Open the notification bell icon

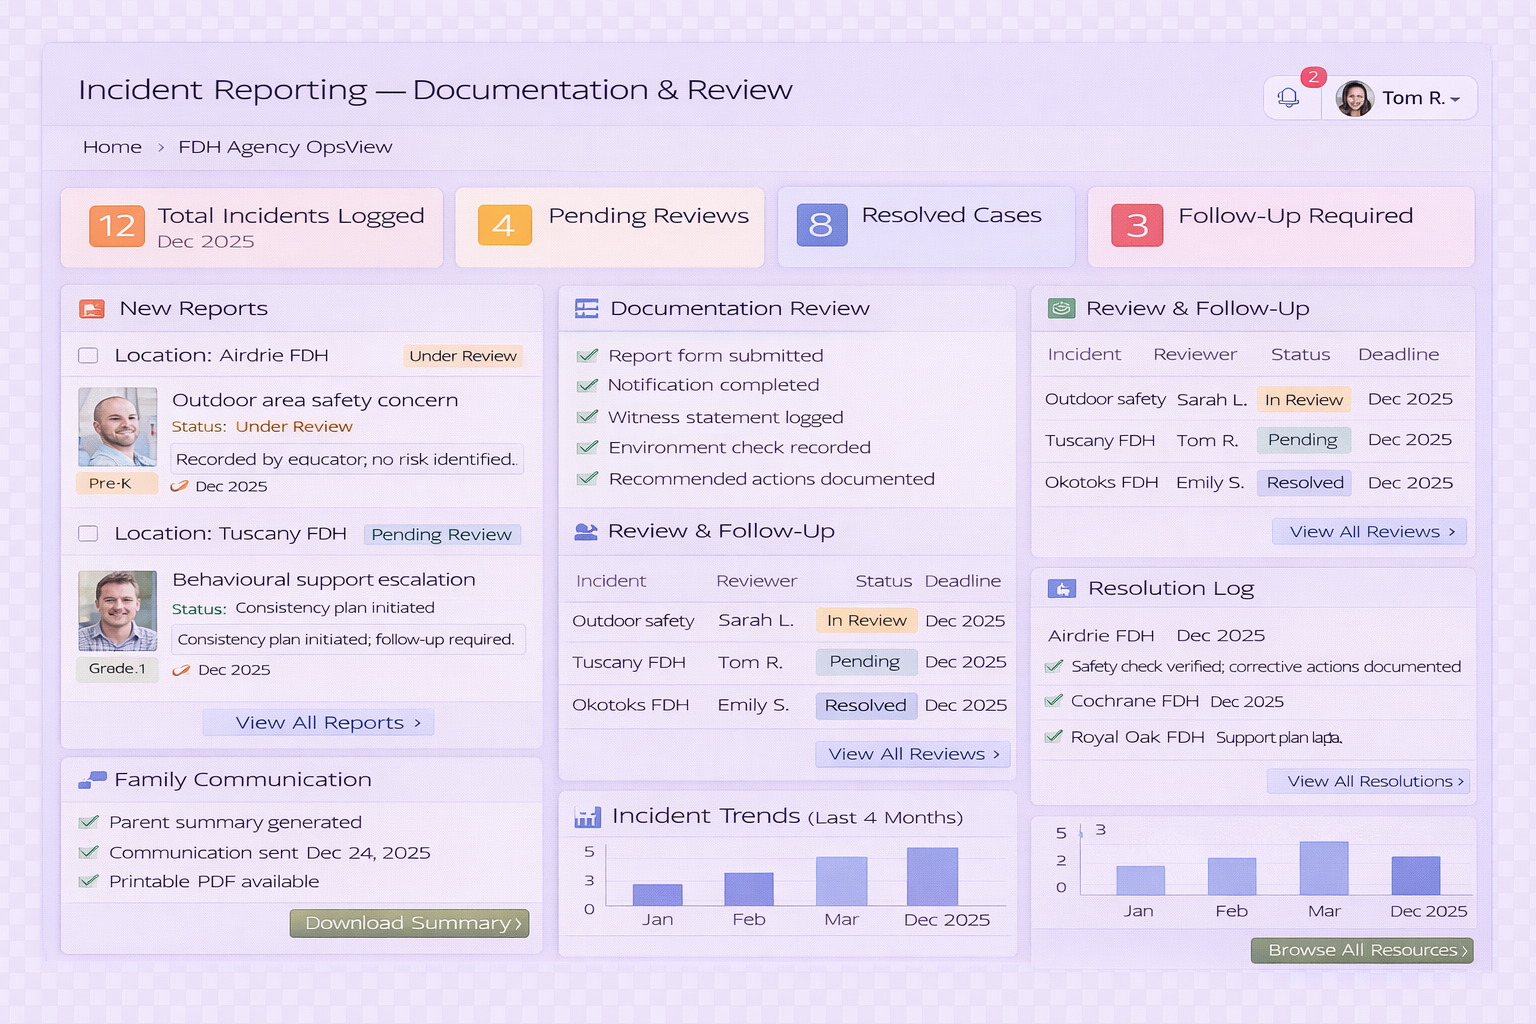tap(1289, 97)
